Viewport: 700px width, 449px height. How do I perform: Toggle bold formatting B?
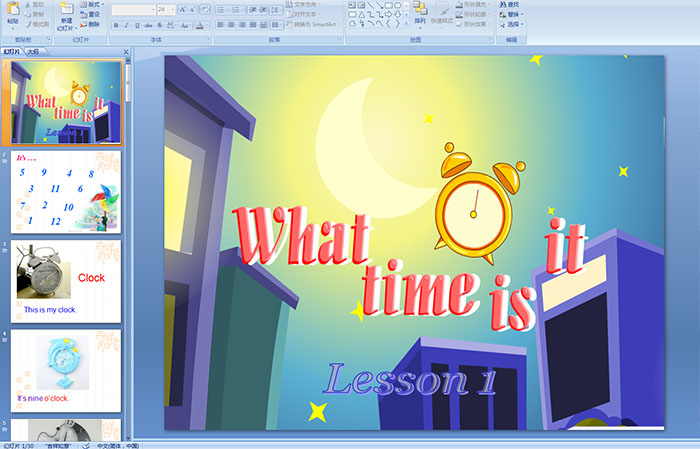(x=116, y=25)
